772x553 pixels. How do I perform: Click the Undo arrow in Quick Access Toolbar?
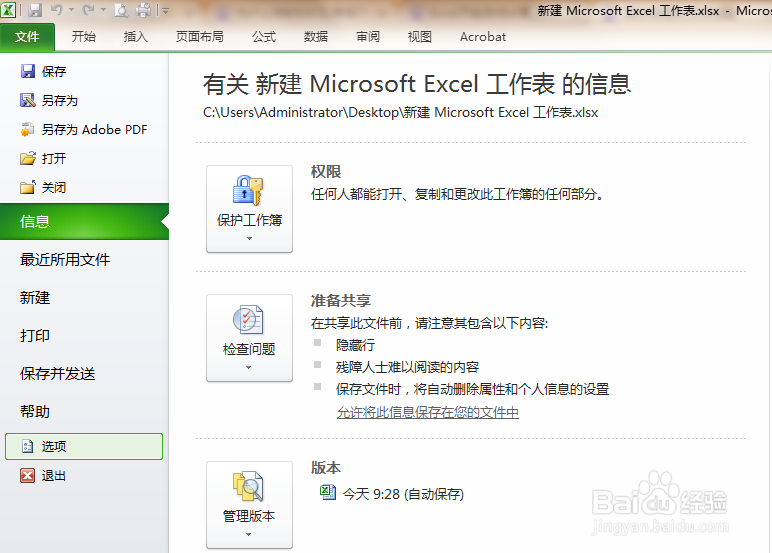coord(57,10)
